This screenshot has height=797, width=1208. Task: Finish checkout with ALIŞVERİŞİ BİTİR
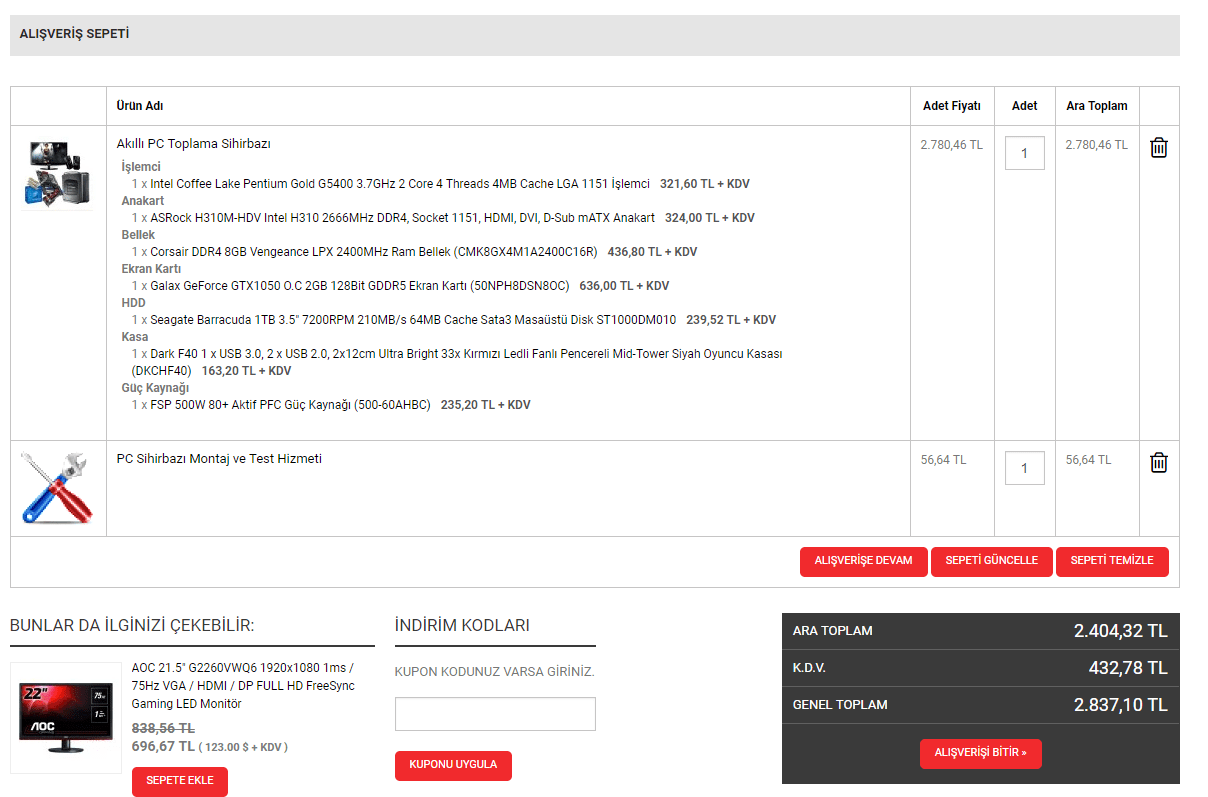coord(981,754)
